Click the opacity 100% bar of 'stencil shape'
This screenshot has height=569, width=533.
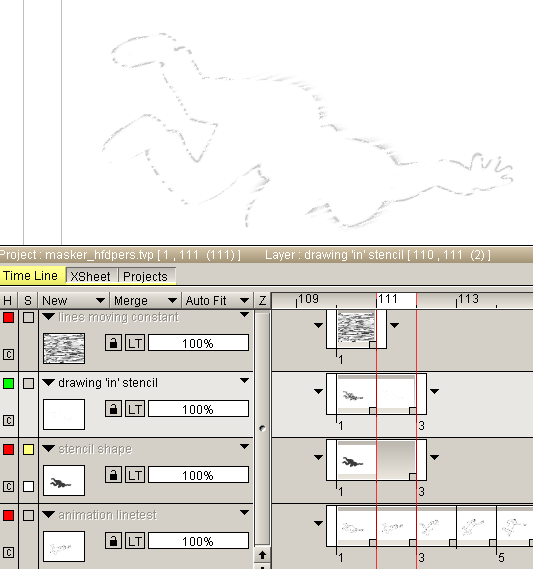coord(198,475)
